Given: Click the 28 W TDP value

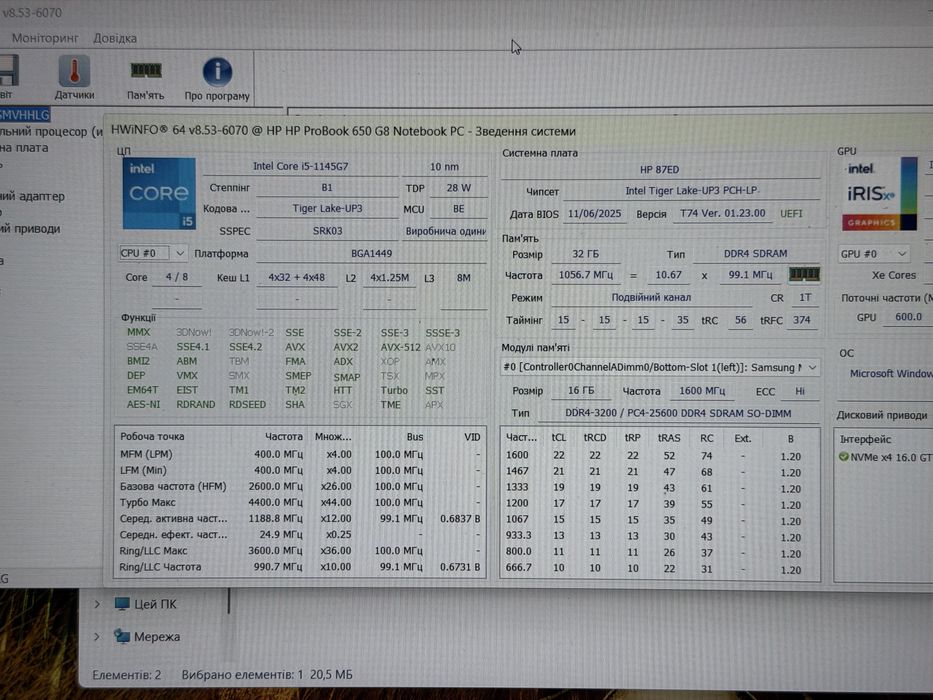Looking at the screenshot, I should click(x=459, y=188).
